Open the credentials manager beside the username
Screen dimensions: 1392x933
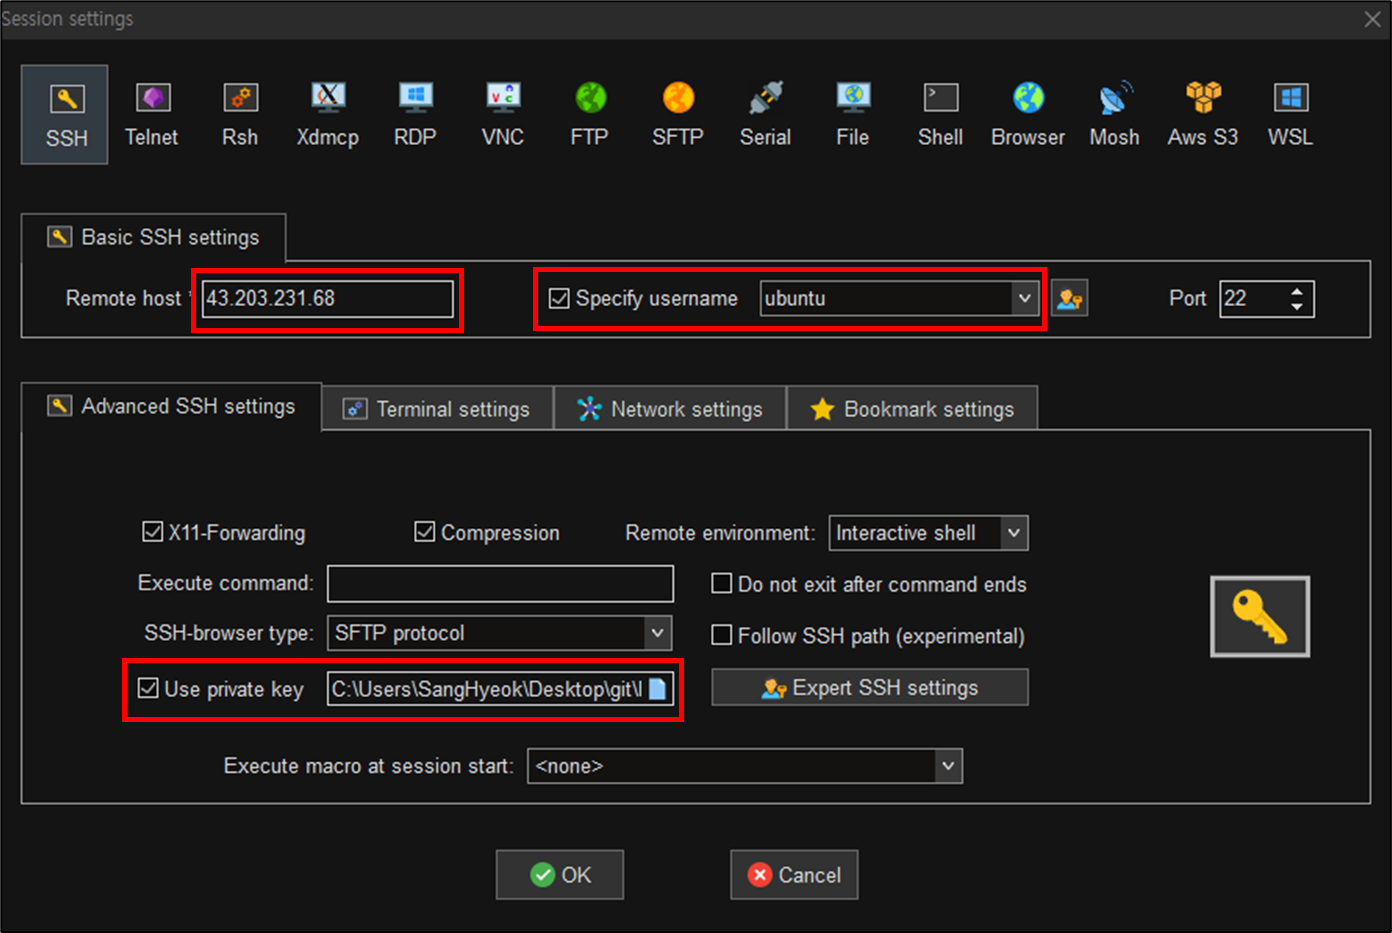coord(1070,298)
